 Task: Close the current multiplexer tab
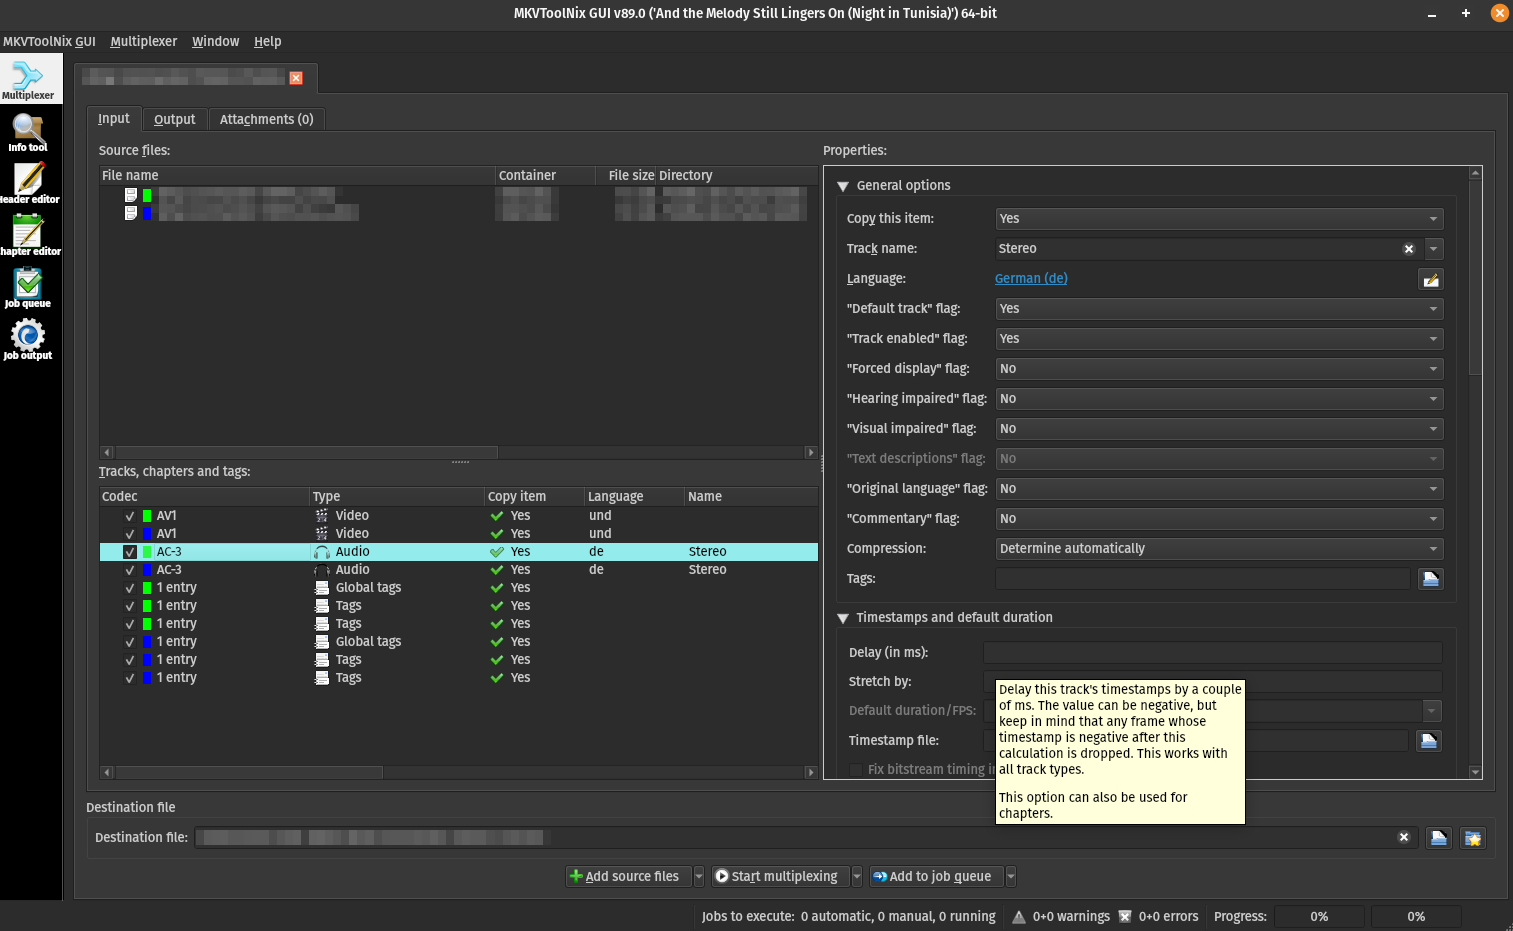[x=296, y=78]
